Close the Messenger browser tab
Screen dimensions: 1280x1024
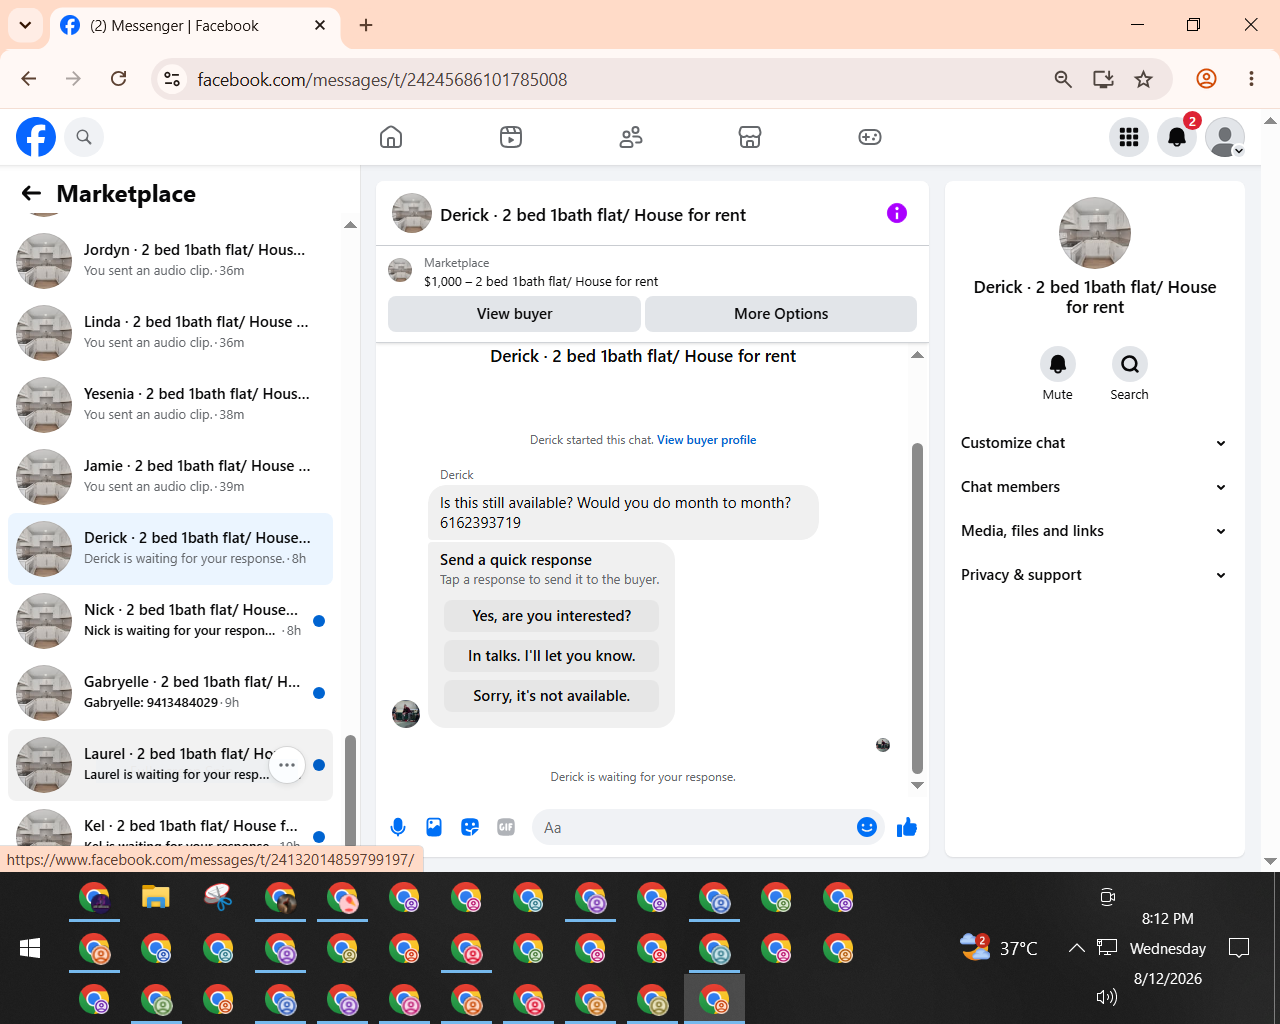pos(320,25)
